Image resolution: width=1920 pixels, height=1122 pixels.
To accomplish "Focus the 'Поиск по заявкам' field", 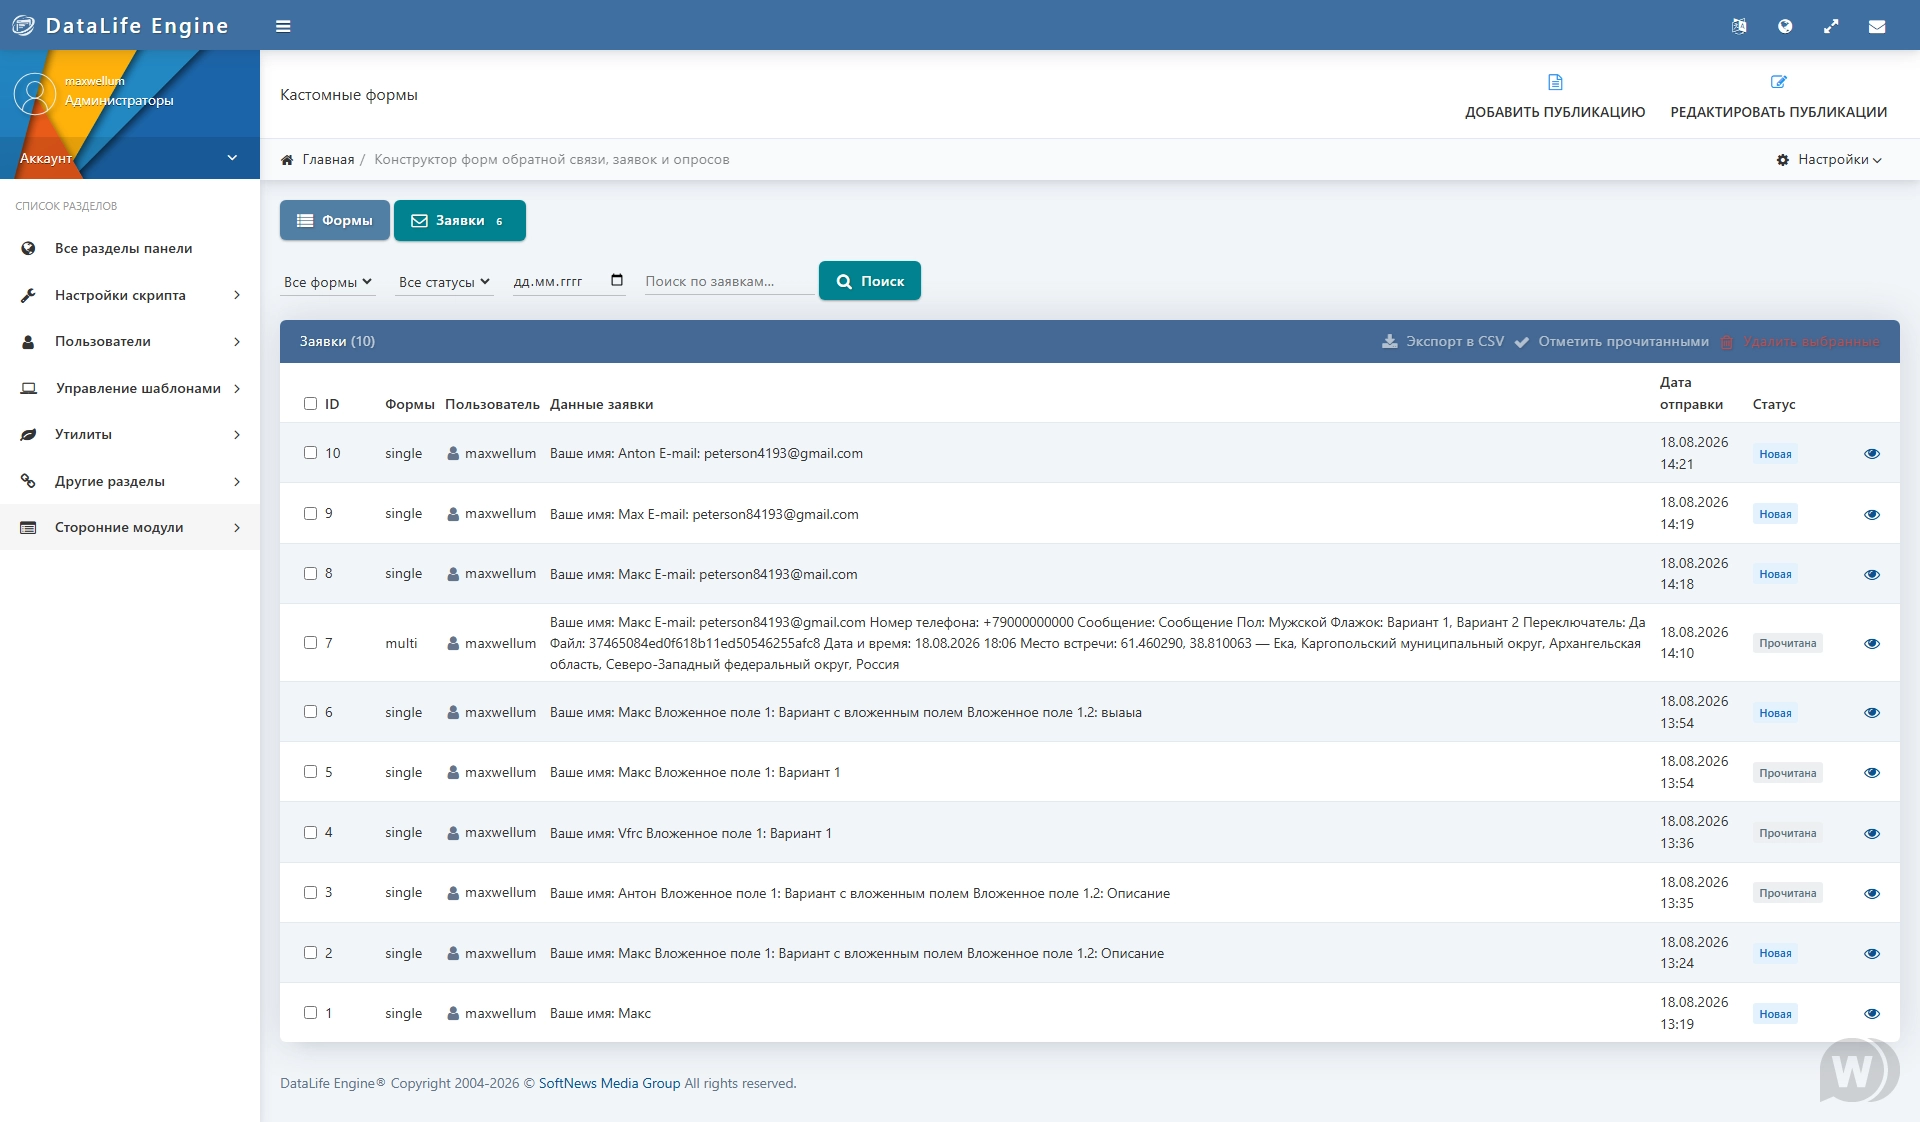I will (728, 281).
